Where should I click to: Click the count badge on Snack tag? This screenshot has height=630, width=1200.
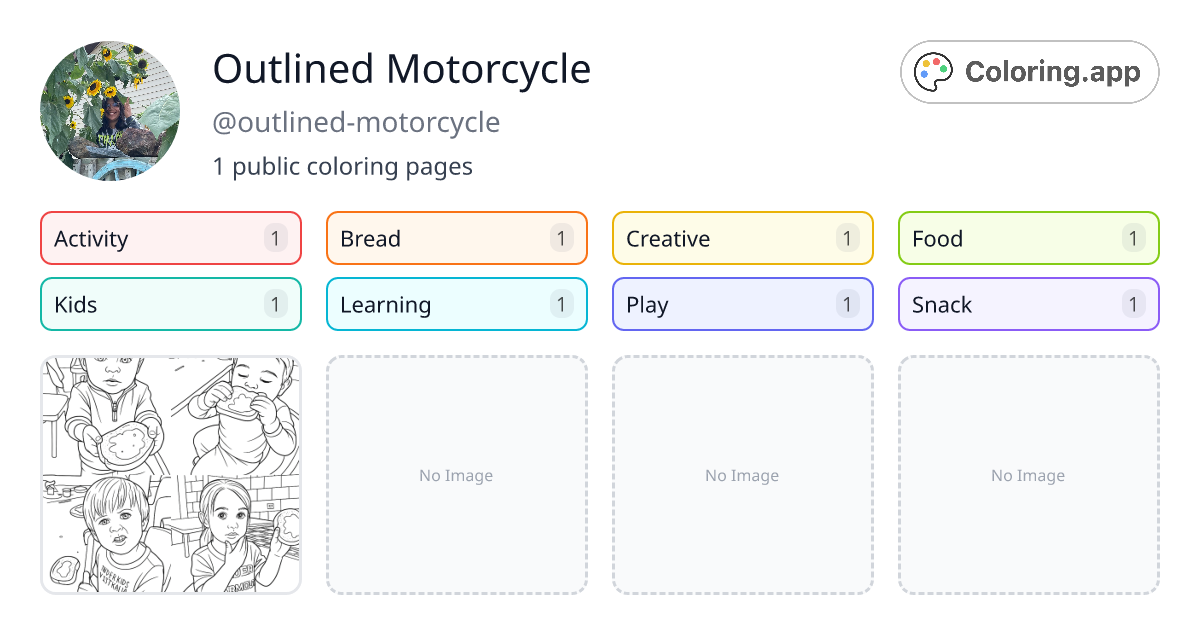pyautogui.click(x=1133, y=304)
